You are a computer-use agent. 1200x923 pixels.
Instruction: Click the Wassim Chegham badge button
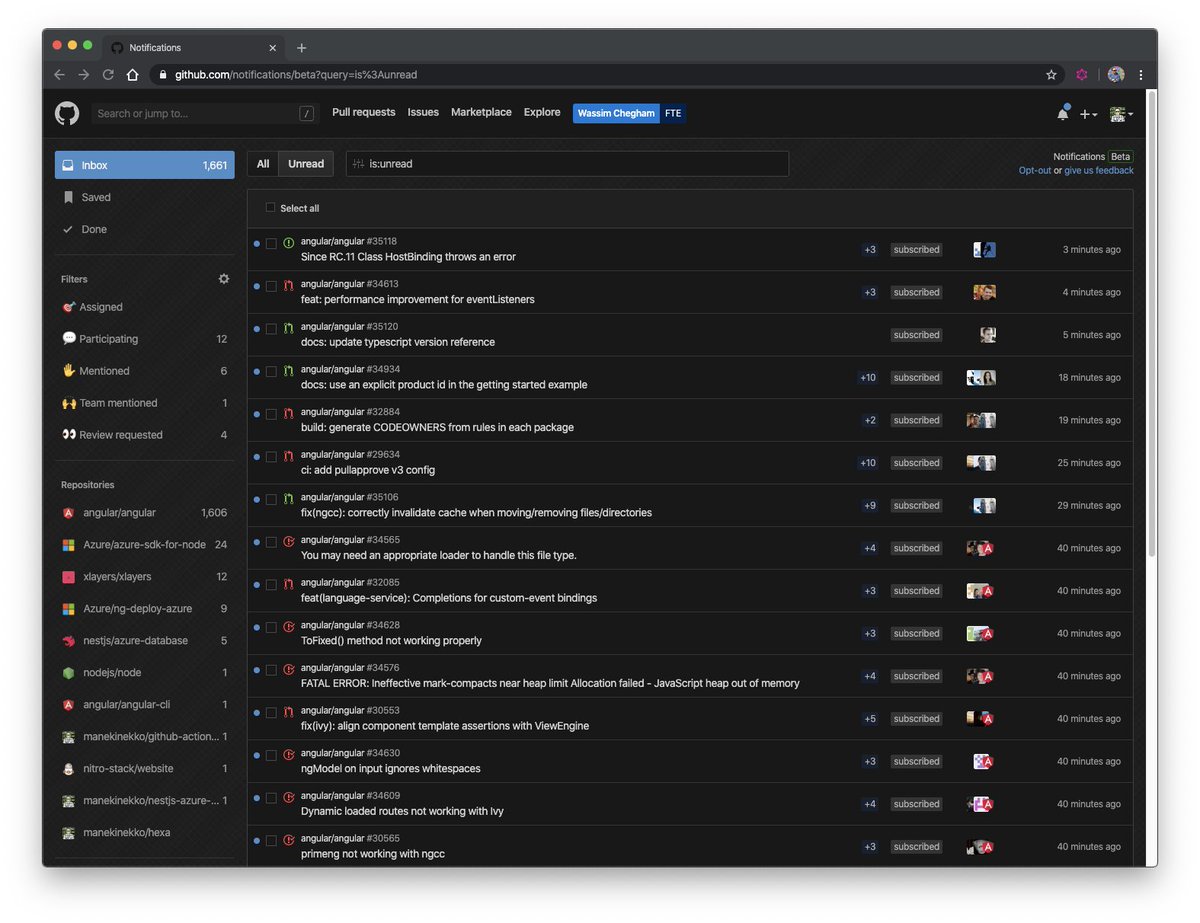click(616, 113)
